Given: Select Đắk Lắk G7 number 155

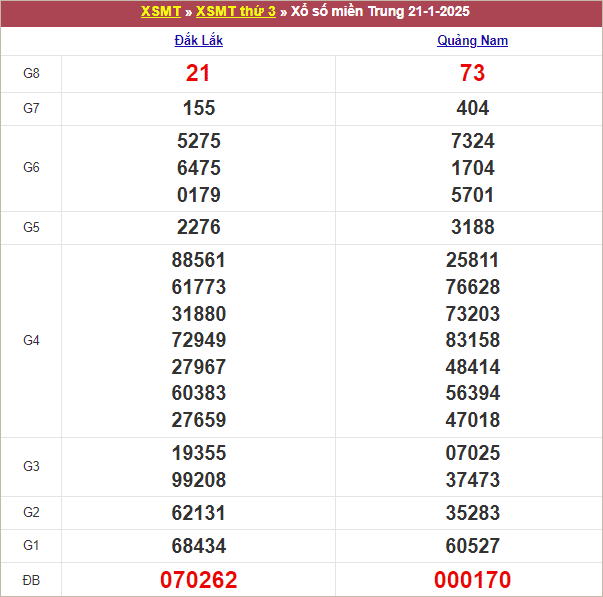Looking at the screenshot, I should point(199,108).
